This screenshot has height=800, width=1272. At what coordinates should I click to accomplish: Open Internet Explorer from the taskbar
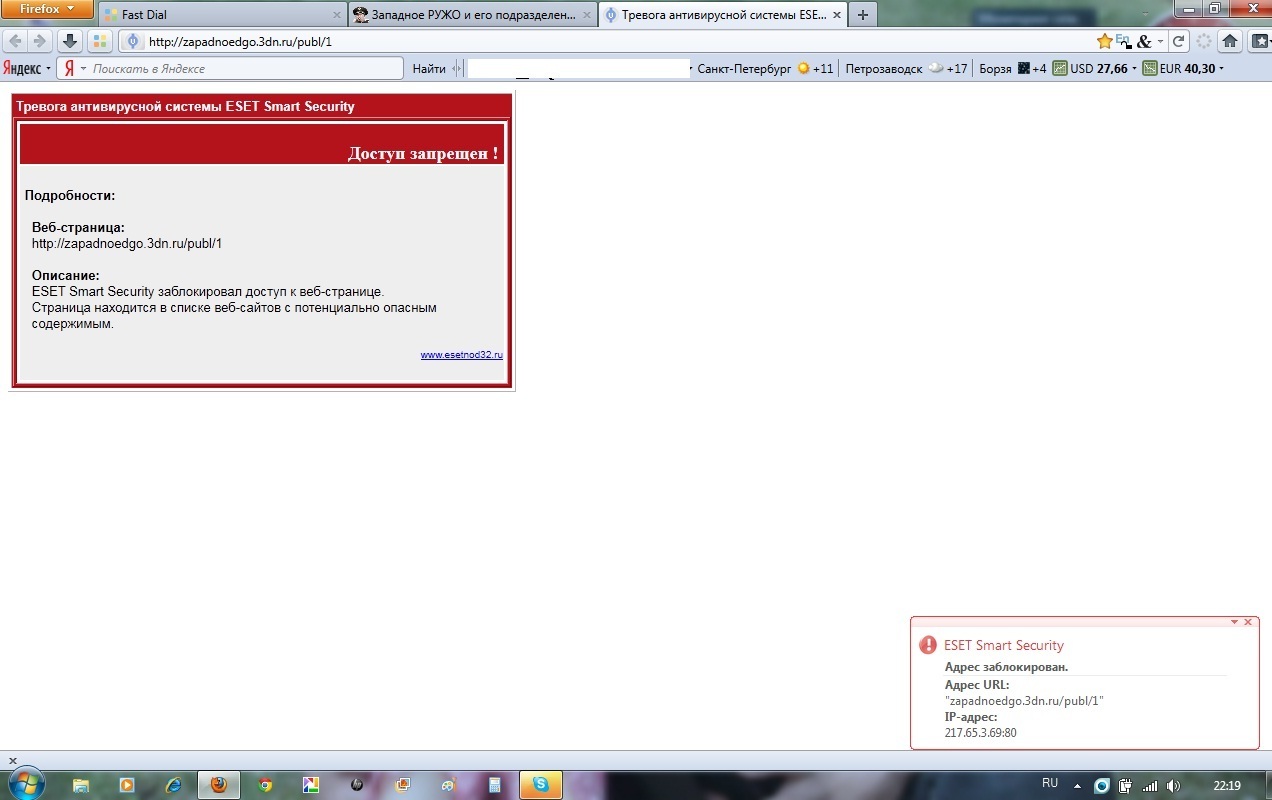point(173,785)
